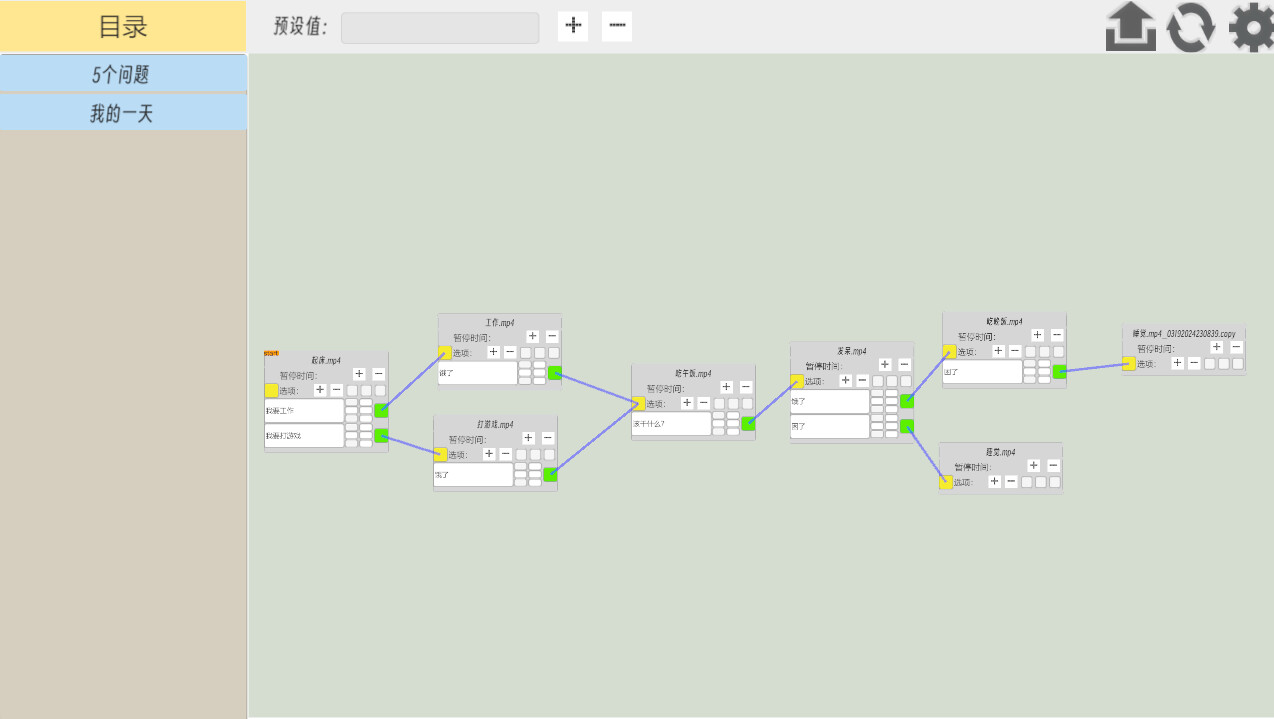The height and width of the screenshot is (719, 1274).
Task: Click the upload icon in the top-right toolbar
Action: tap(1130, 27)
